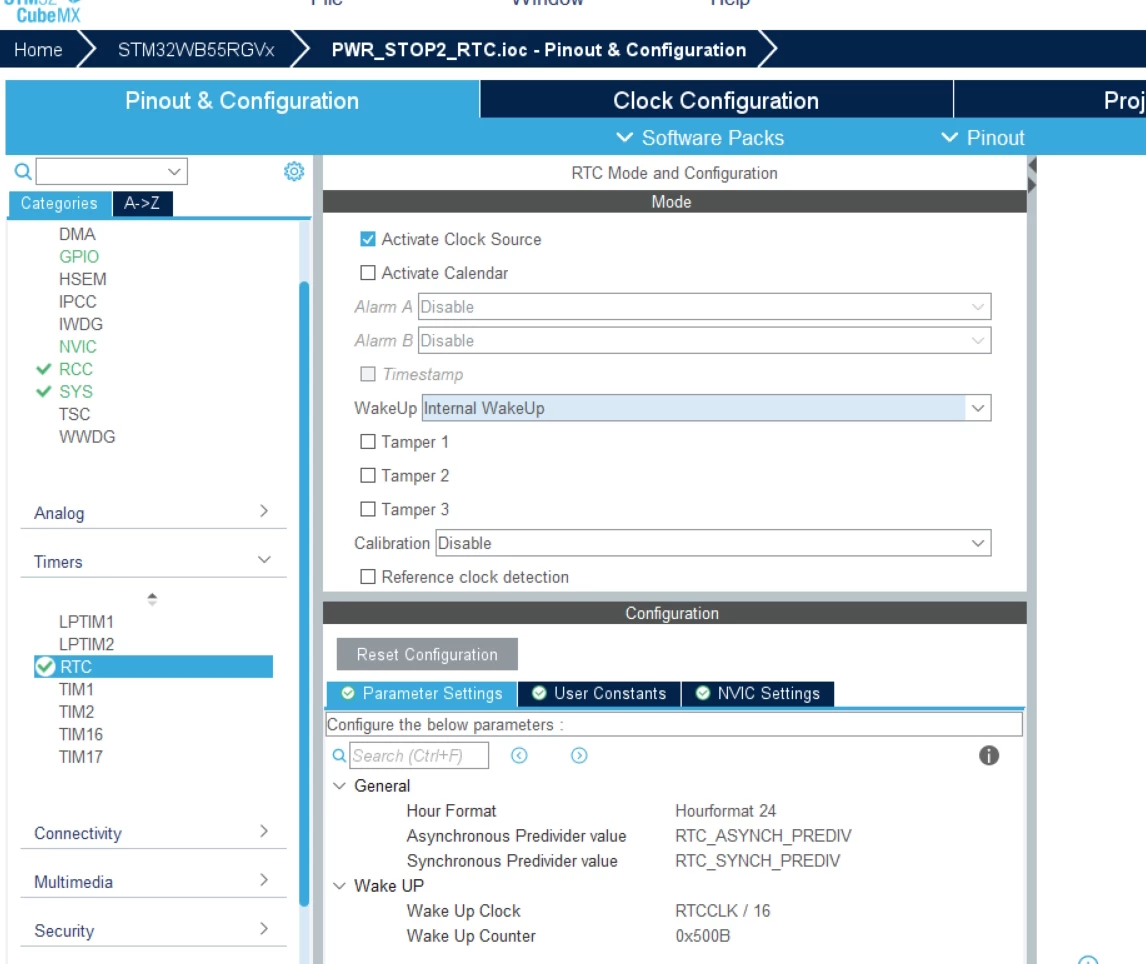Open the User Constants tab

(x=599, y=694)
